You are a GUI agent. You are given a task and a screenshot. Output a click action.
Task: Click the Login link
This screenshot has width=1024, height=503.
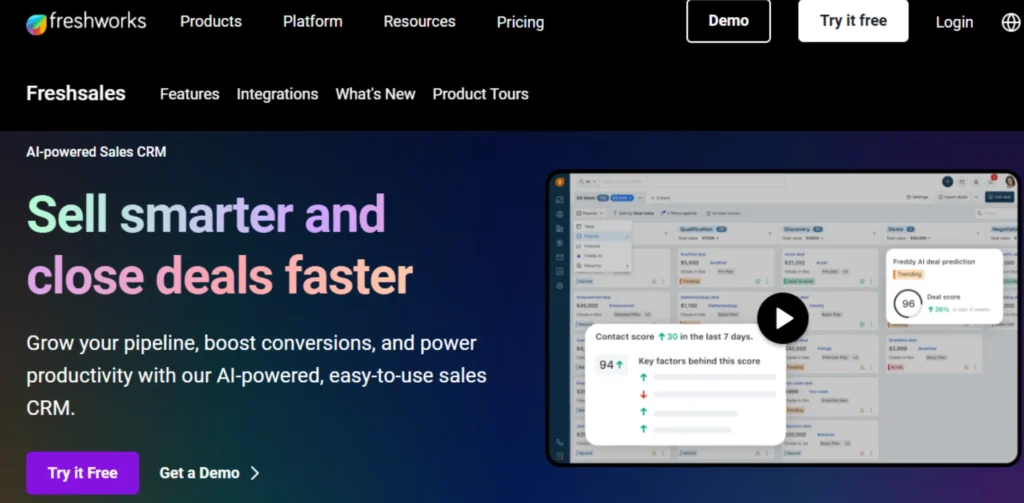954,22
